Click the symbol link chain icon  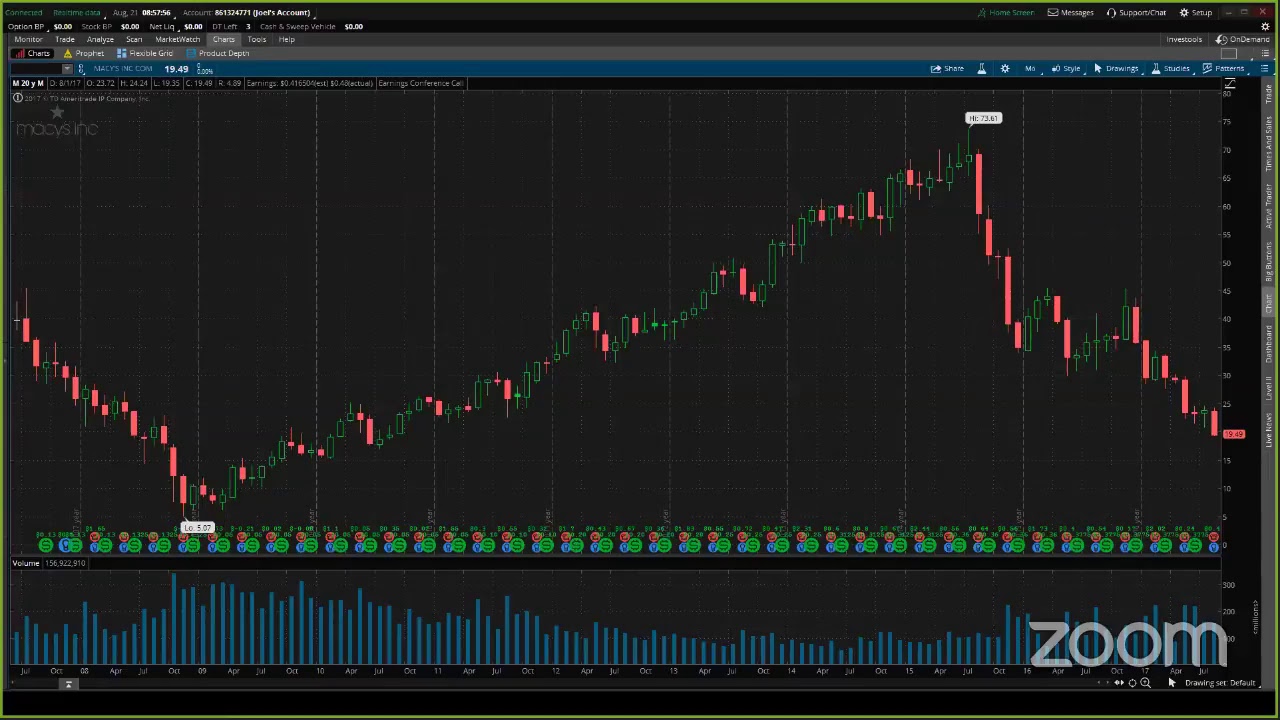pos(82,69)
